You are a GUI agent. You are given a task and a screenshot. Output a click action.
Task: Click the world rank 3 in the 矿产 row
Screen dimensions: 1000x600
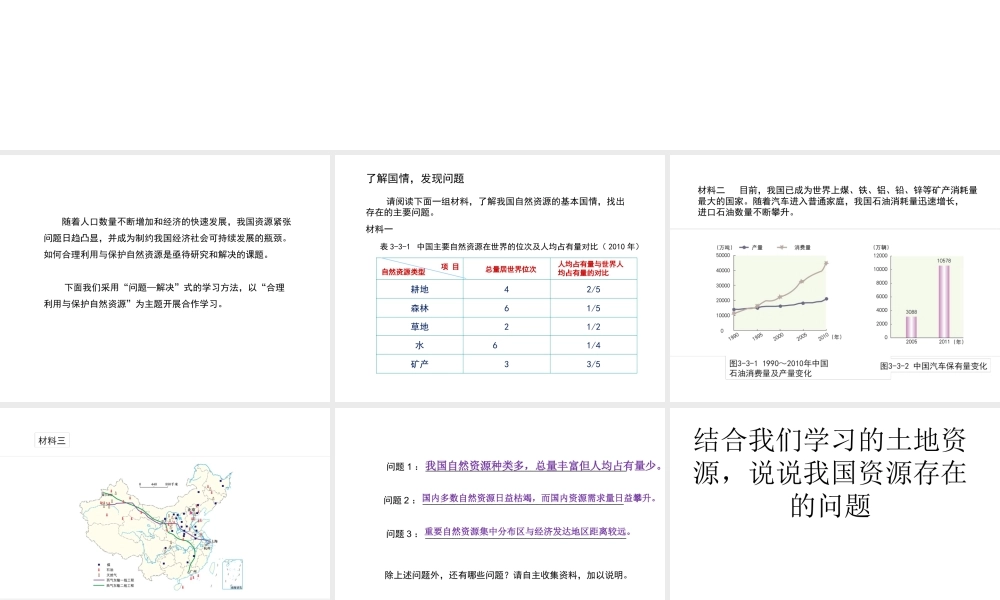[x=506, y=364]
